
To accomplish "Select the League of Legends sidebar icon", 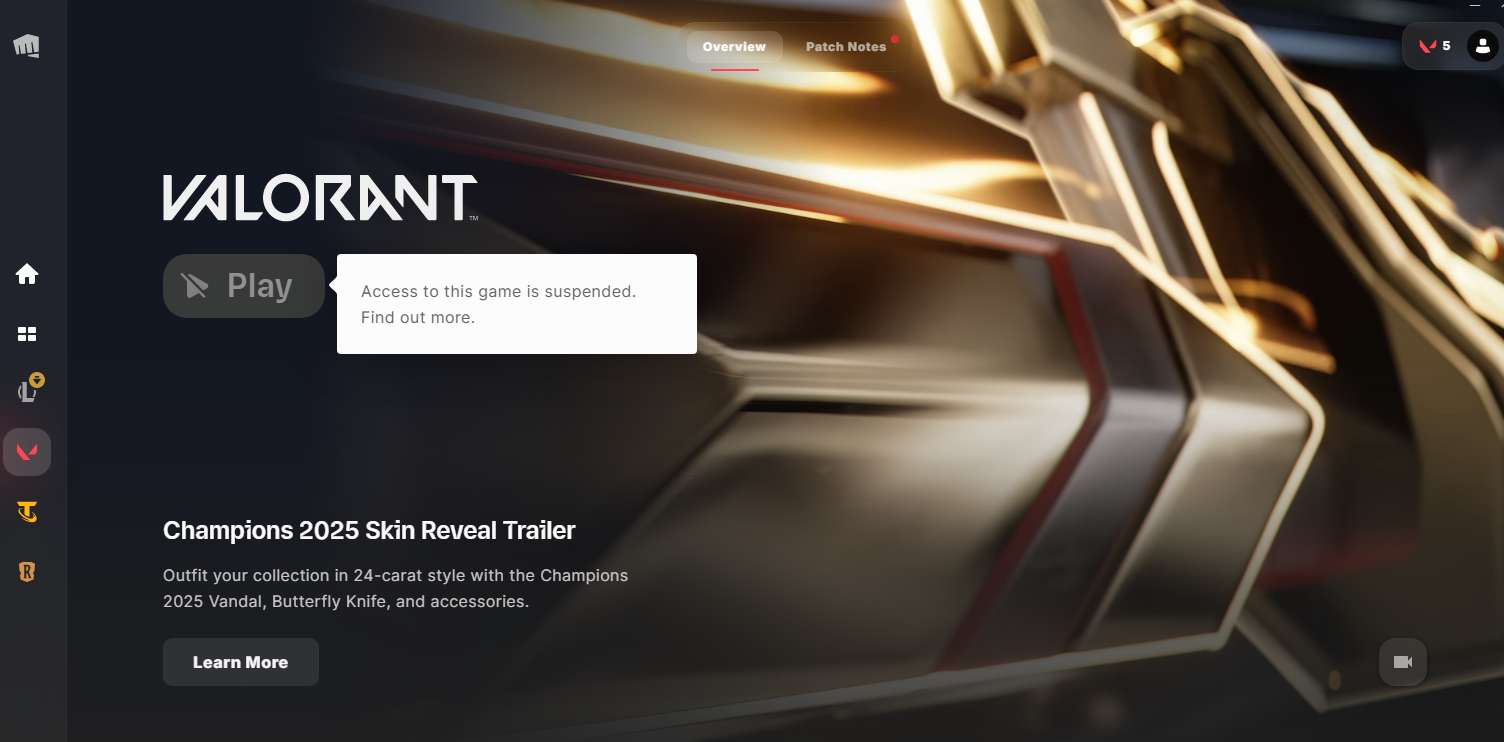I will tap(28, 391).
